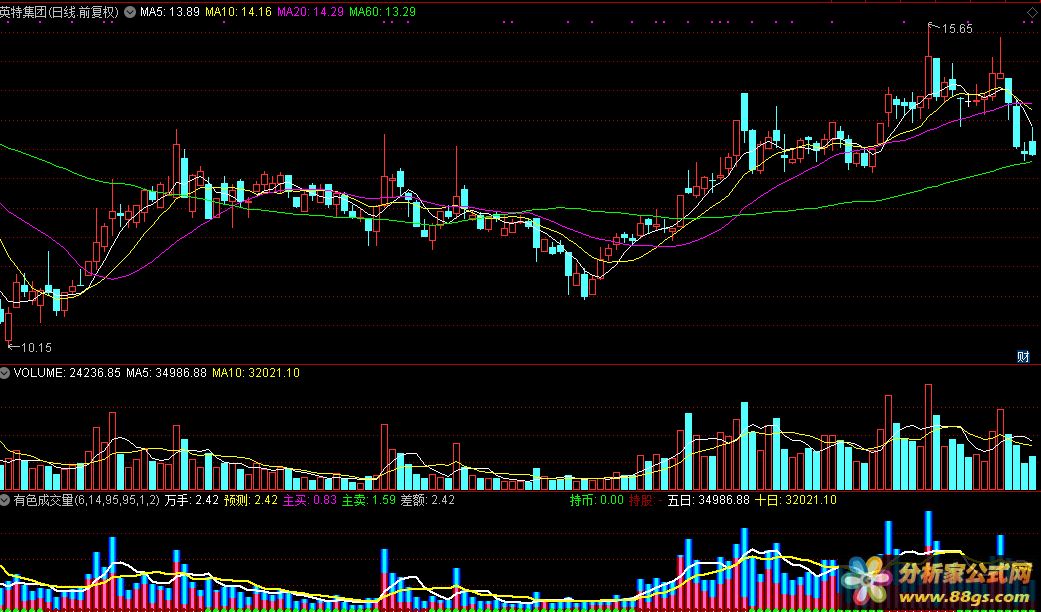Click the 十日: 32021.10 value
Image resolution: width=1041 pixels, height=612 pixels.
click(795, 500)
